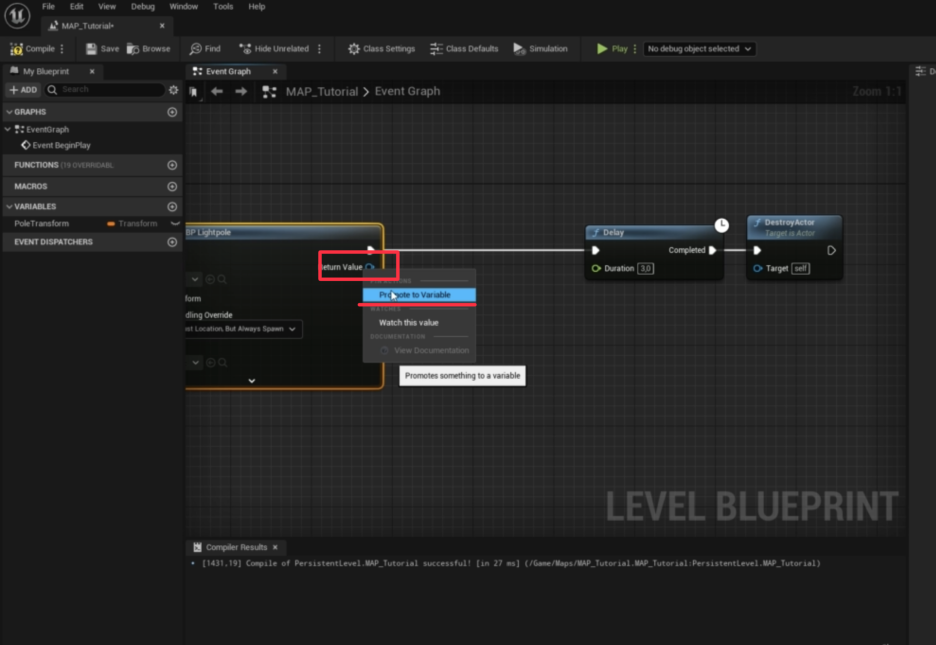Screen dimensions: 936x645
Task: Select the My Blueprint panel tab
Action: point(45,71)
